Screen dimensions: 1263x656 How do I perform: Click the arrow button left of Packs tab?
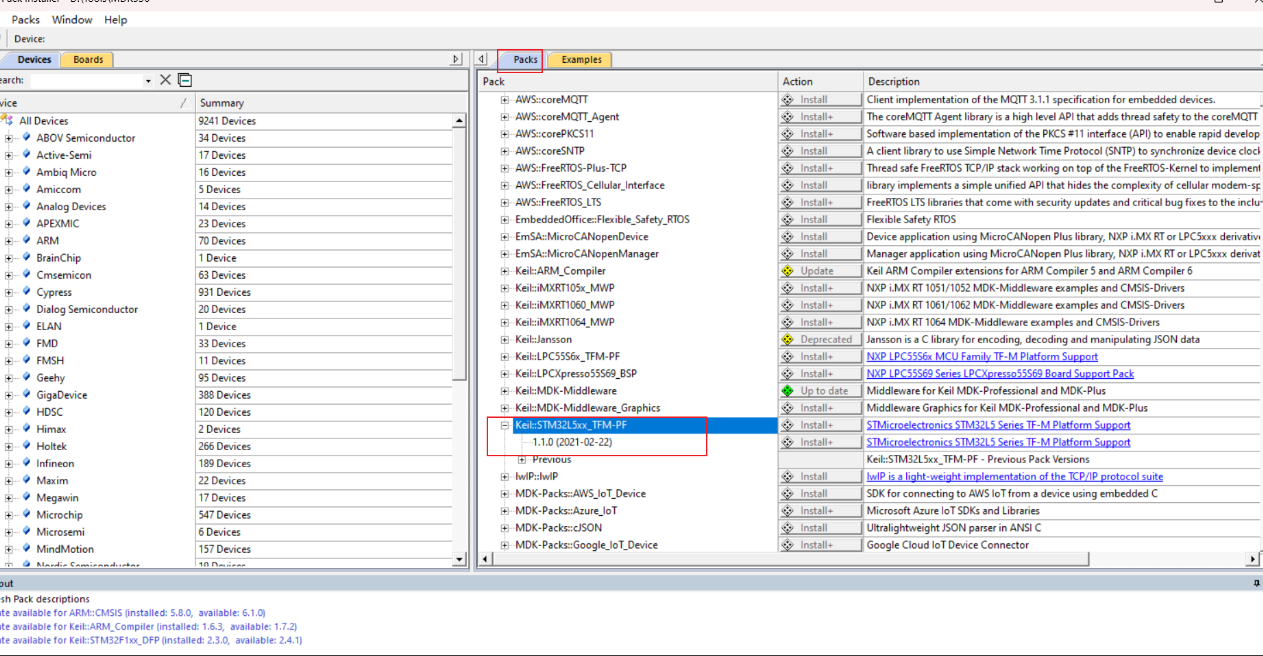point(482,60)
